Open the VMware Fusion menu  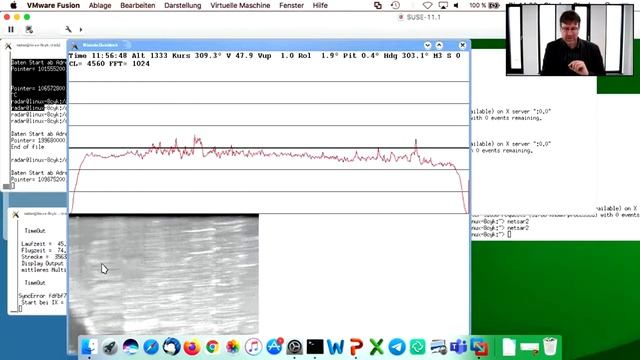(53, 5)
